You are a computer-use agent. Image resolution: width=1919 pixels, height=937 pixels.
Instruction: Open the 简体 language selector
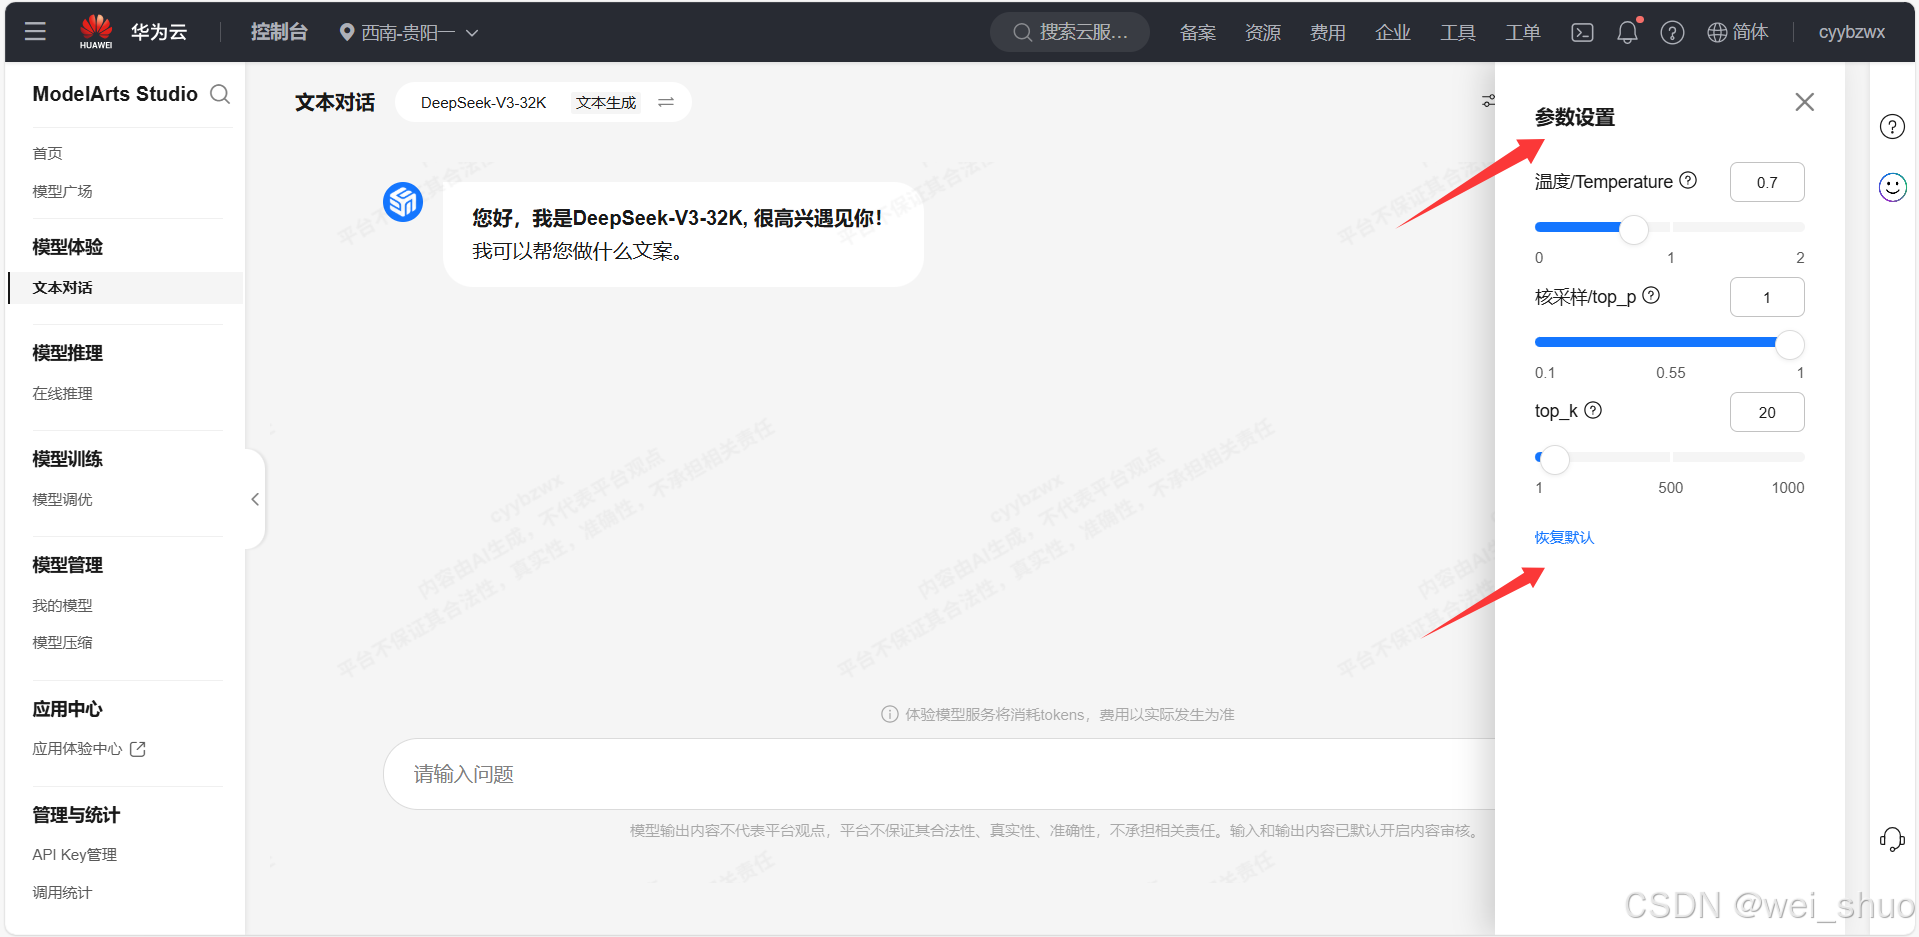[x=1738, y=32]
